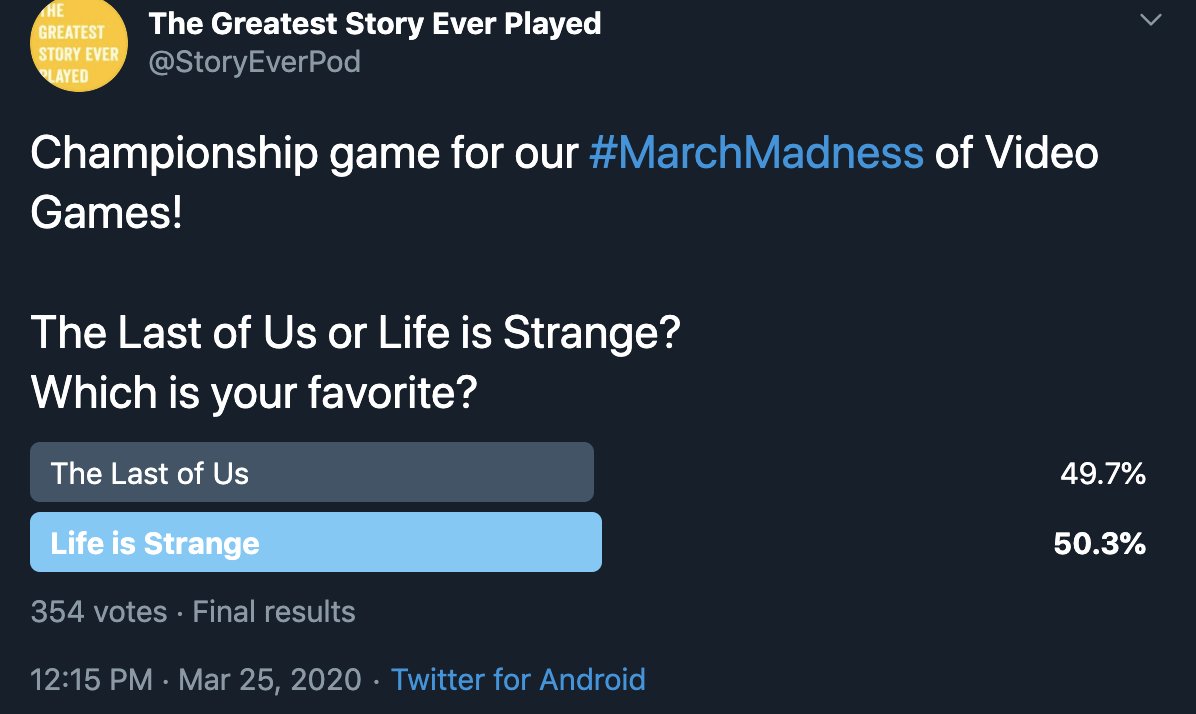This screenshot has height=714, width=1196.
Task: Click Life is Strange option label
Action: point(155,544)
